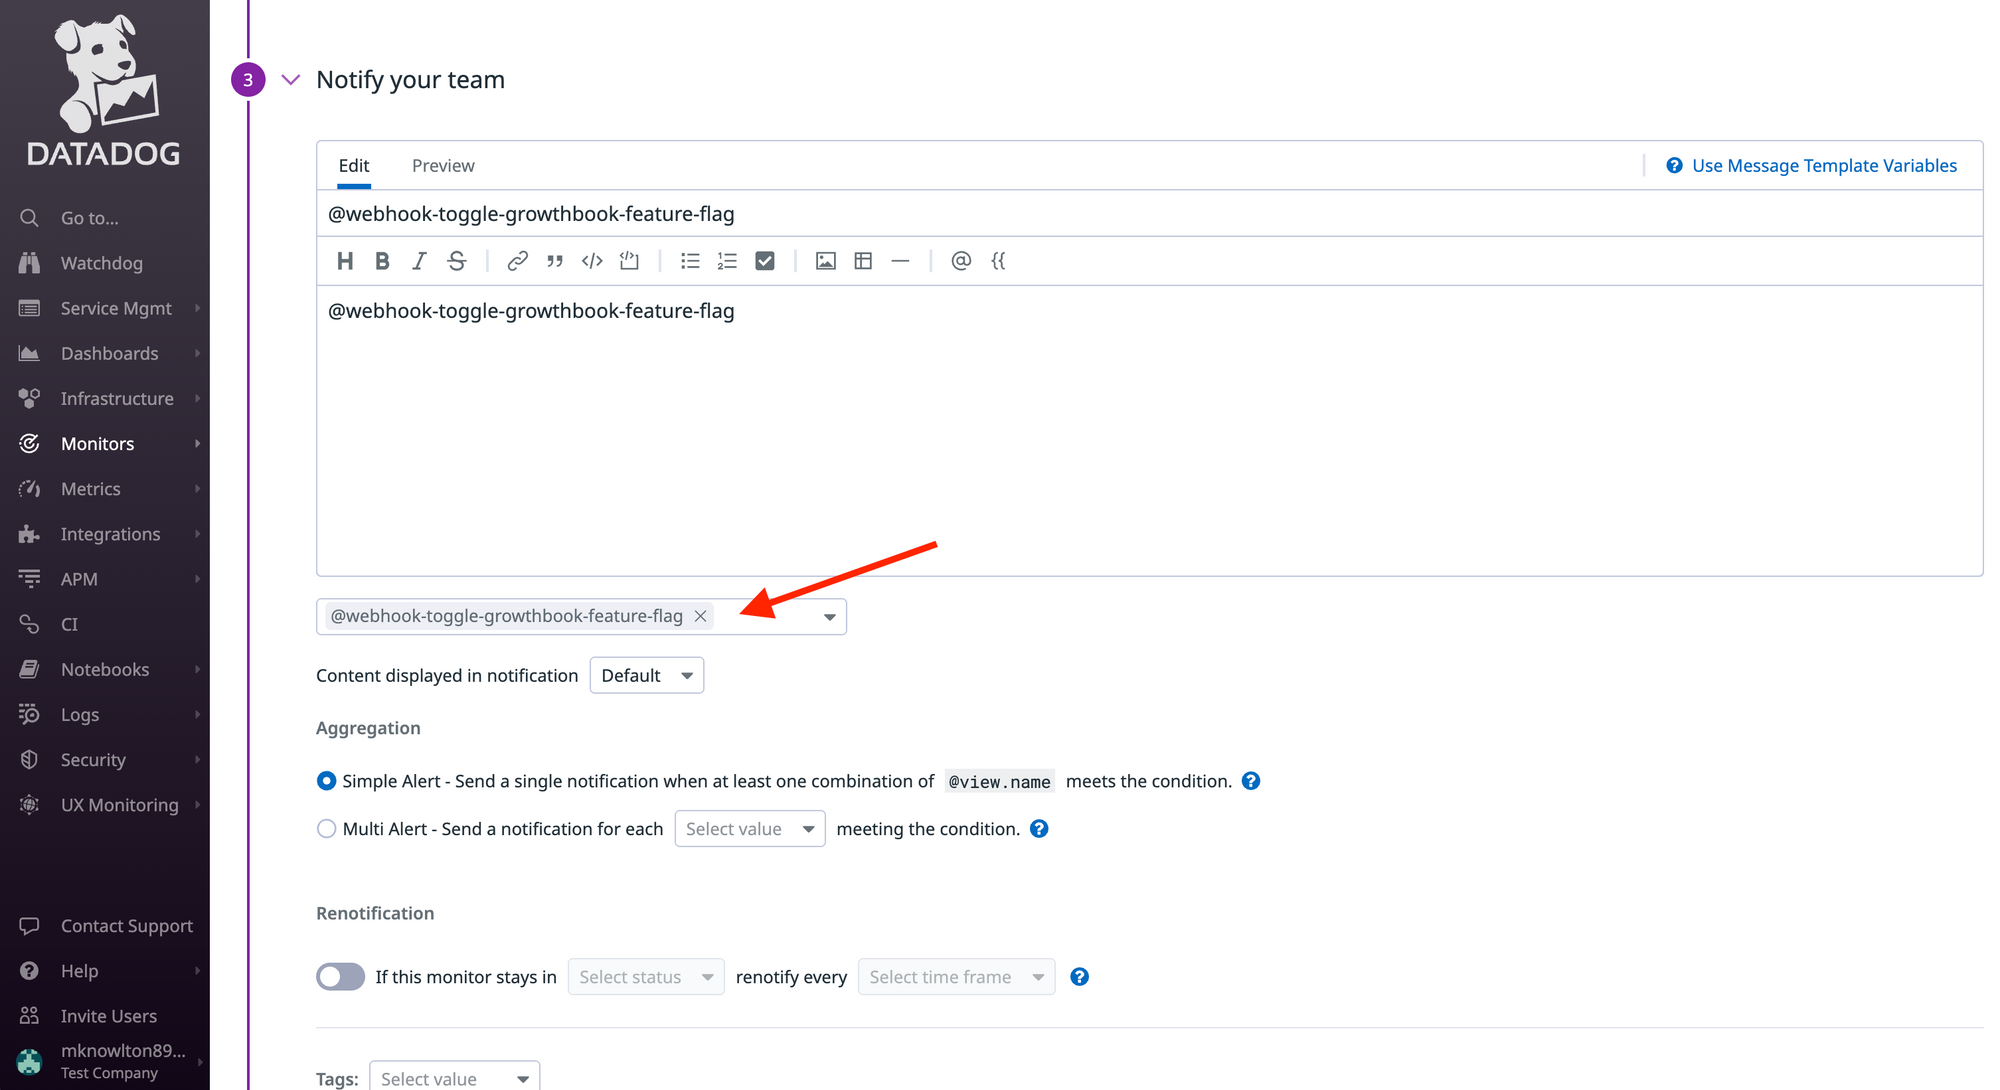Open the Notebooks menu
Screen dimensions: 2000x1090
click(x=105, y=669)
